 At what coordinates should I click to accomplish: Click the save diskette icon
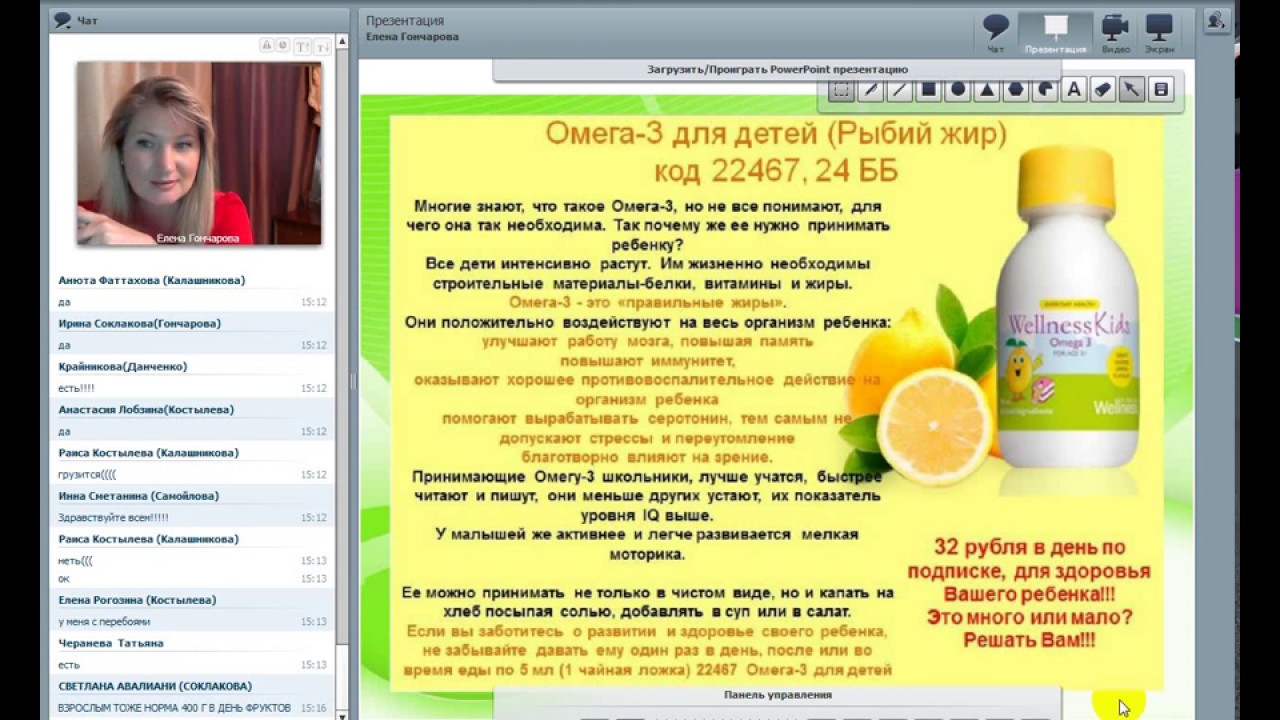point(1160,90)
